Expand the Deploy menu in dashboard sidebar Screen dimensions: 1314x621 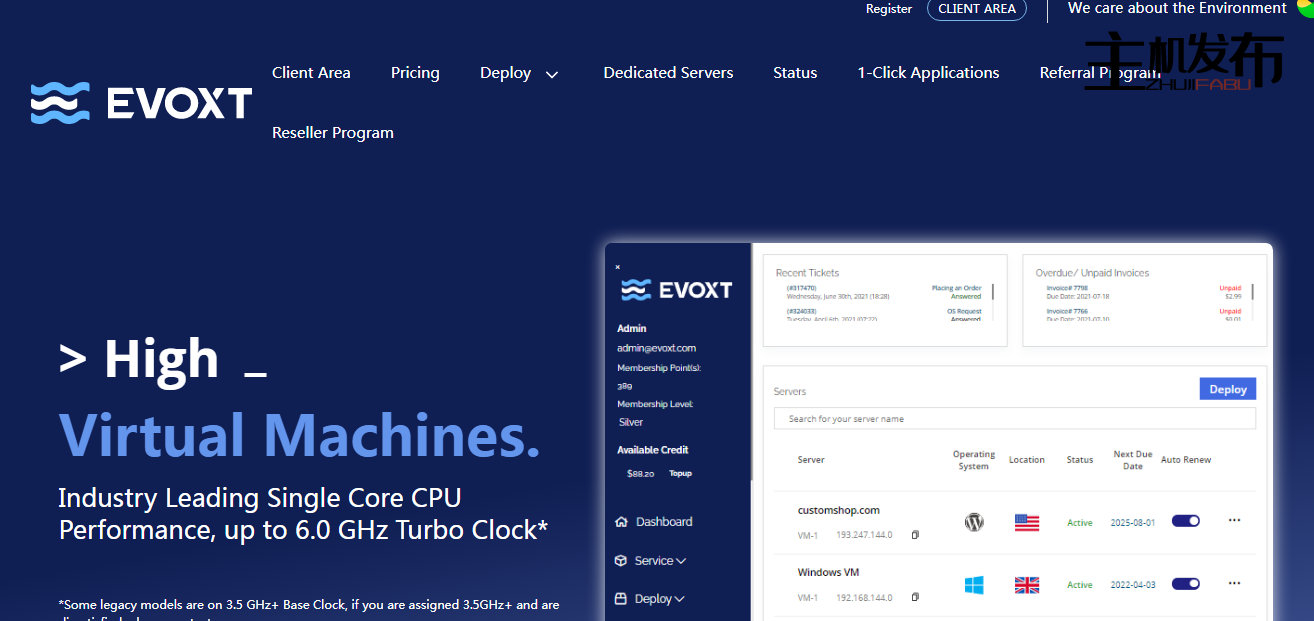[659, 599]
